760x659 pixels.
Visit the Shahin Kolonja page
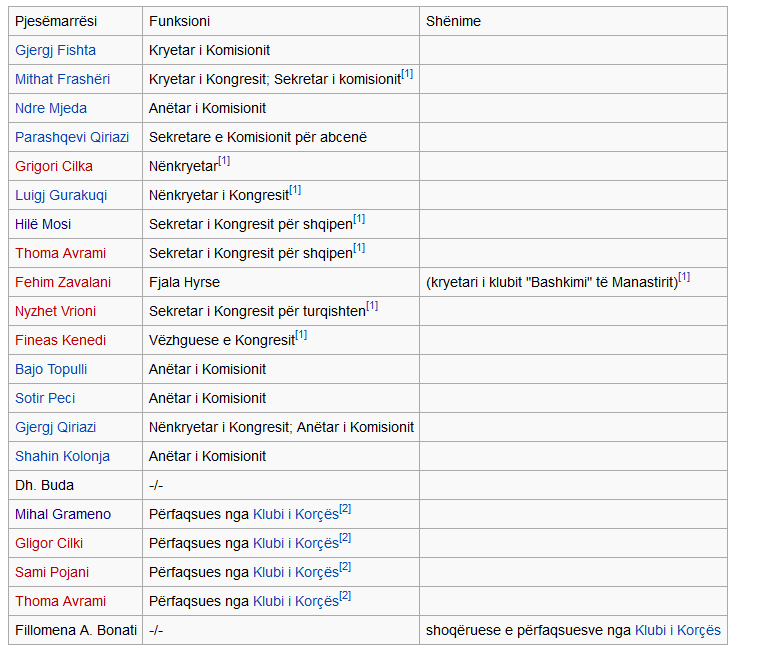click(62, 456)
